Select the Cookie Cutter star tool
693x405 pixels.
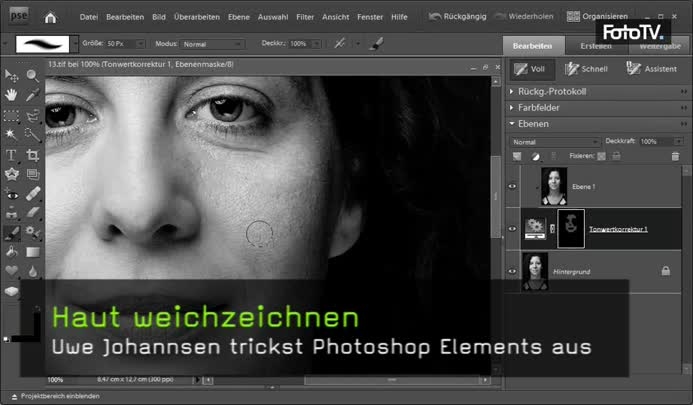[11, 174]
